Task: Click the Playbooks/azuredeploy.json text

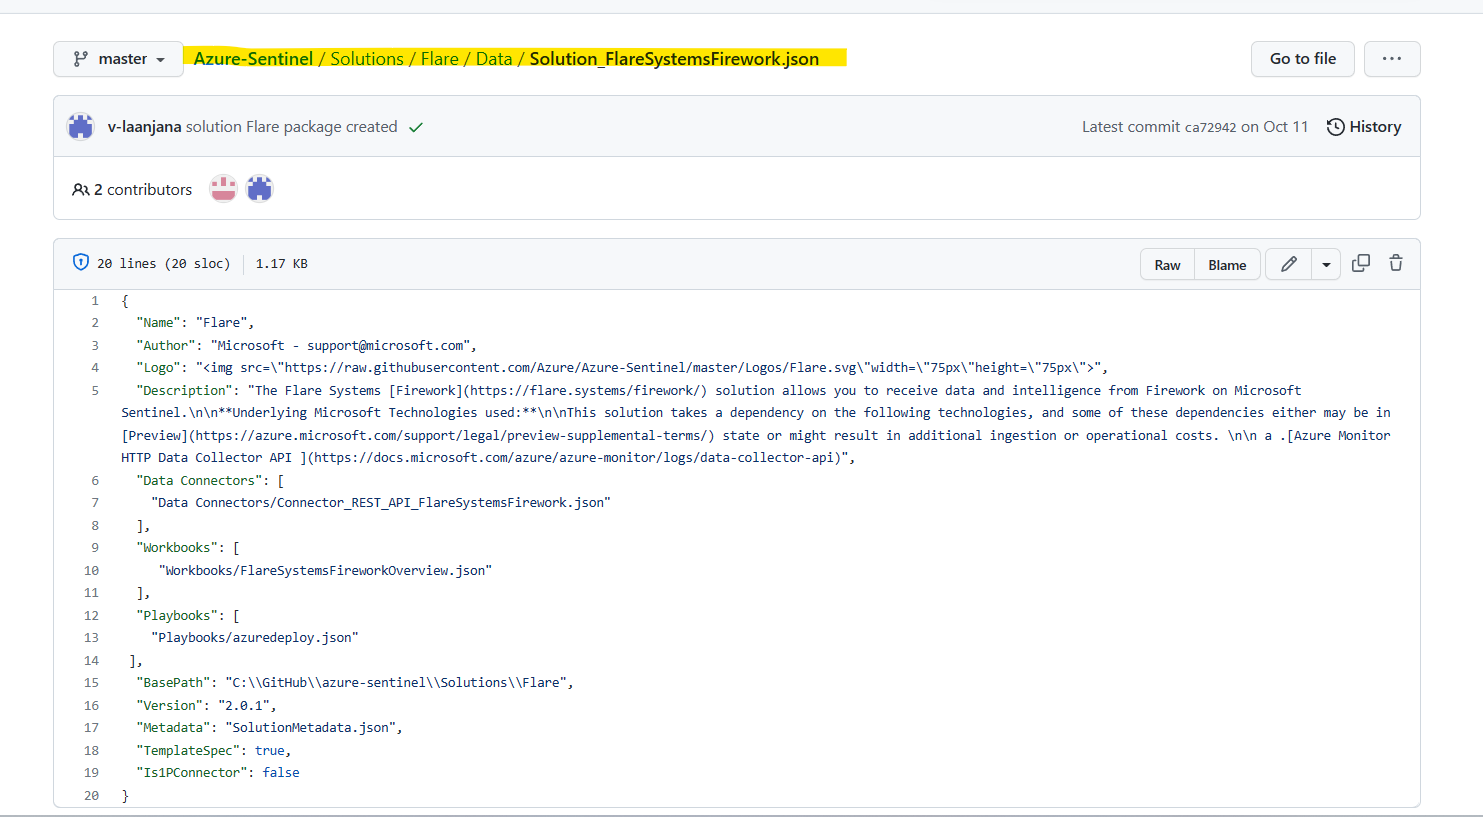Action: tap(255, 637)
